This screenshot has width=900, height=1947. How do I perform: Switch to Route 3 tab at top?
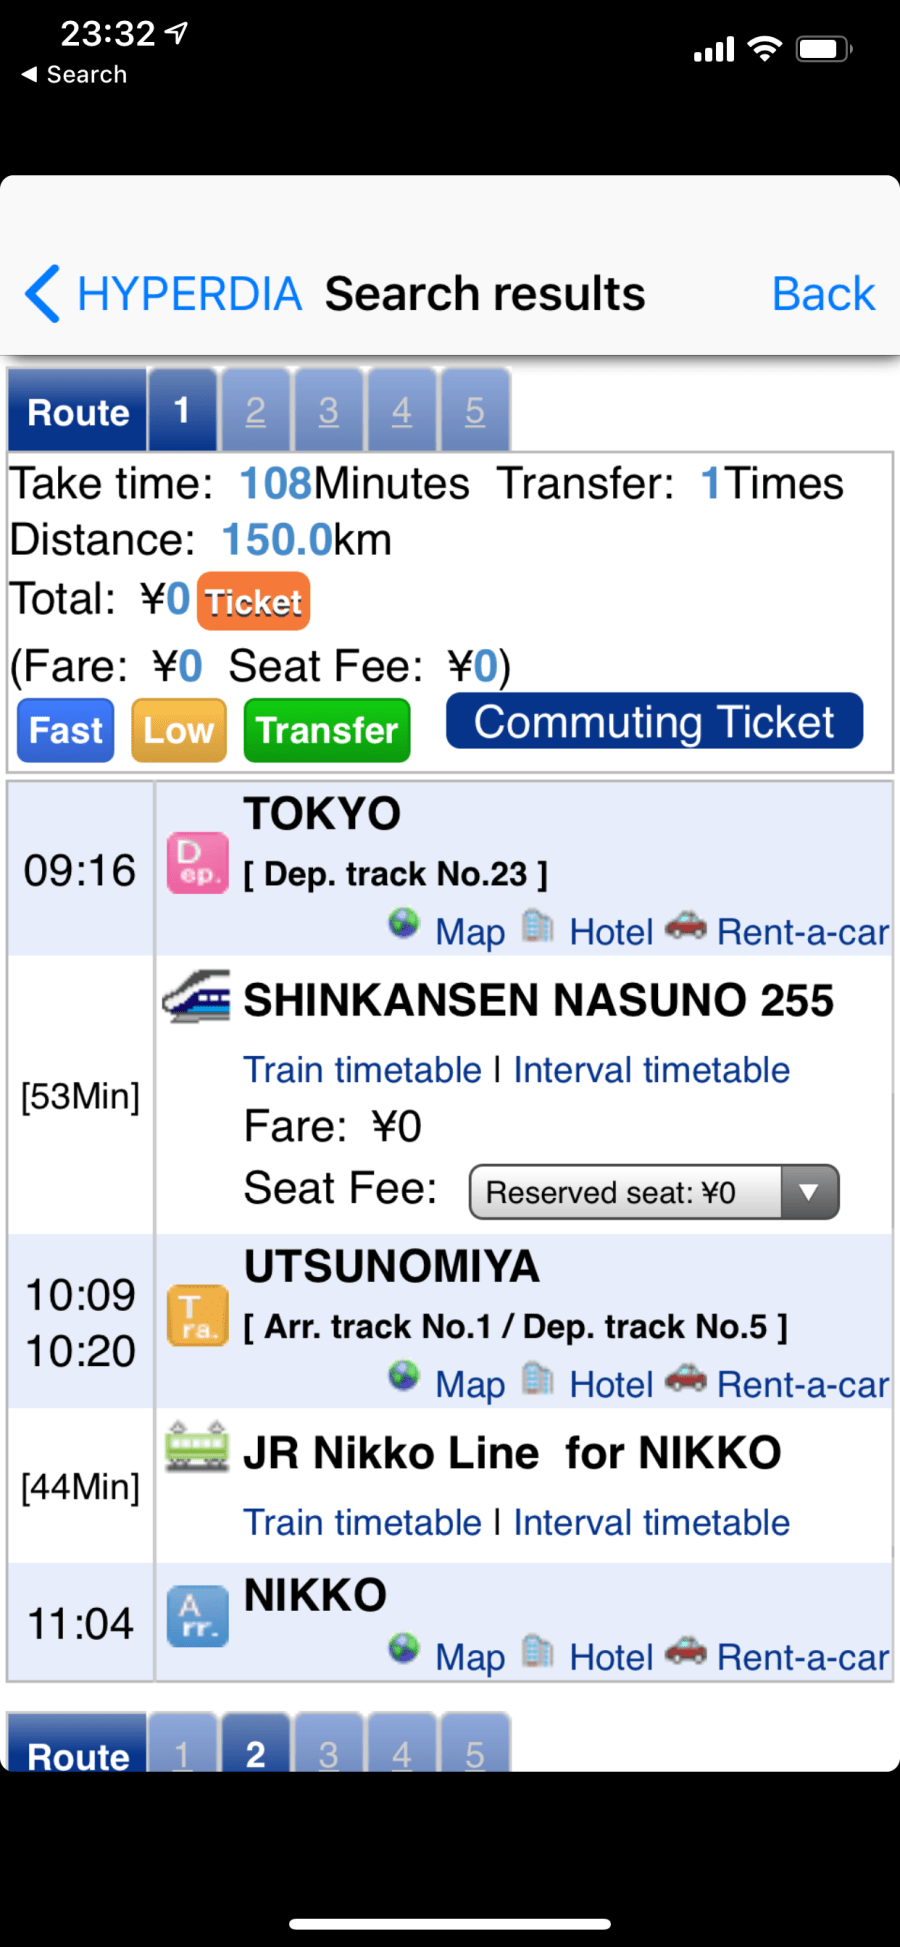tap(328, 411)
